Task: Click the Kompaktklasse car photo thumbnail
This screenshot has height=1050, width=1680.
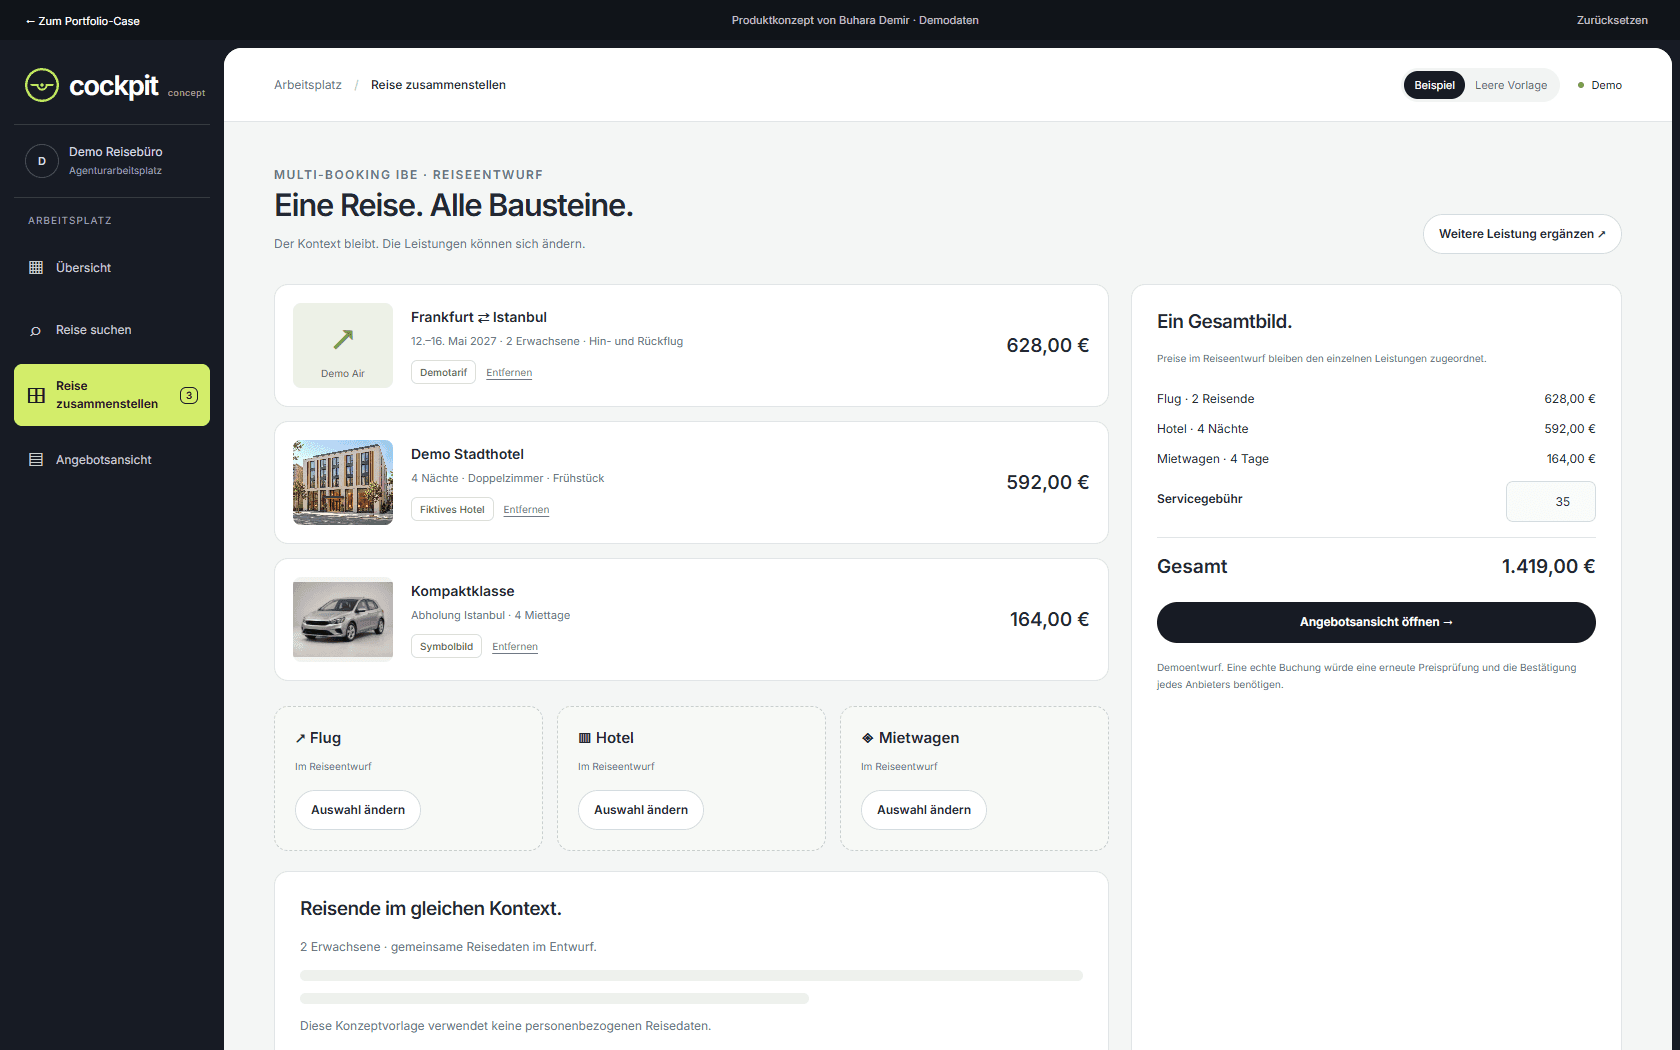Action: (x=343, y=619)
